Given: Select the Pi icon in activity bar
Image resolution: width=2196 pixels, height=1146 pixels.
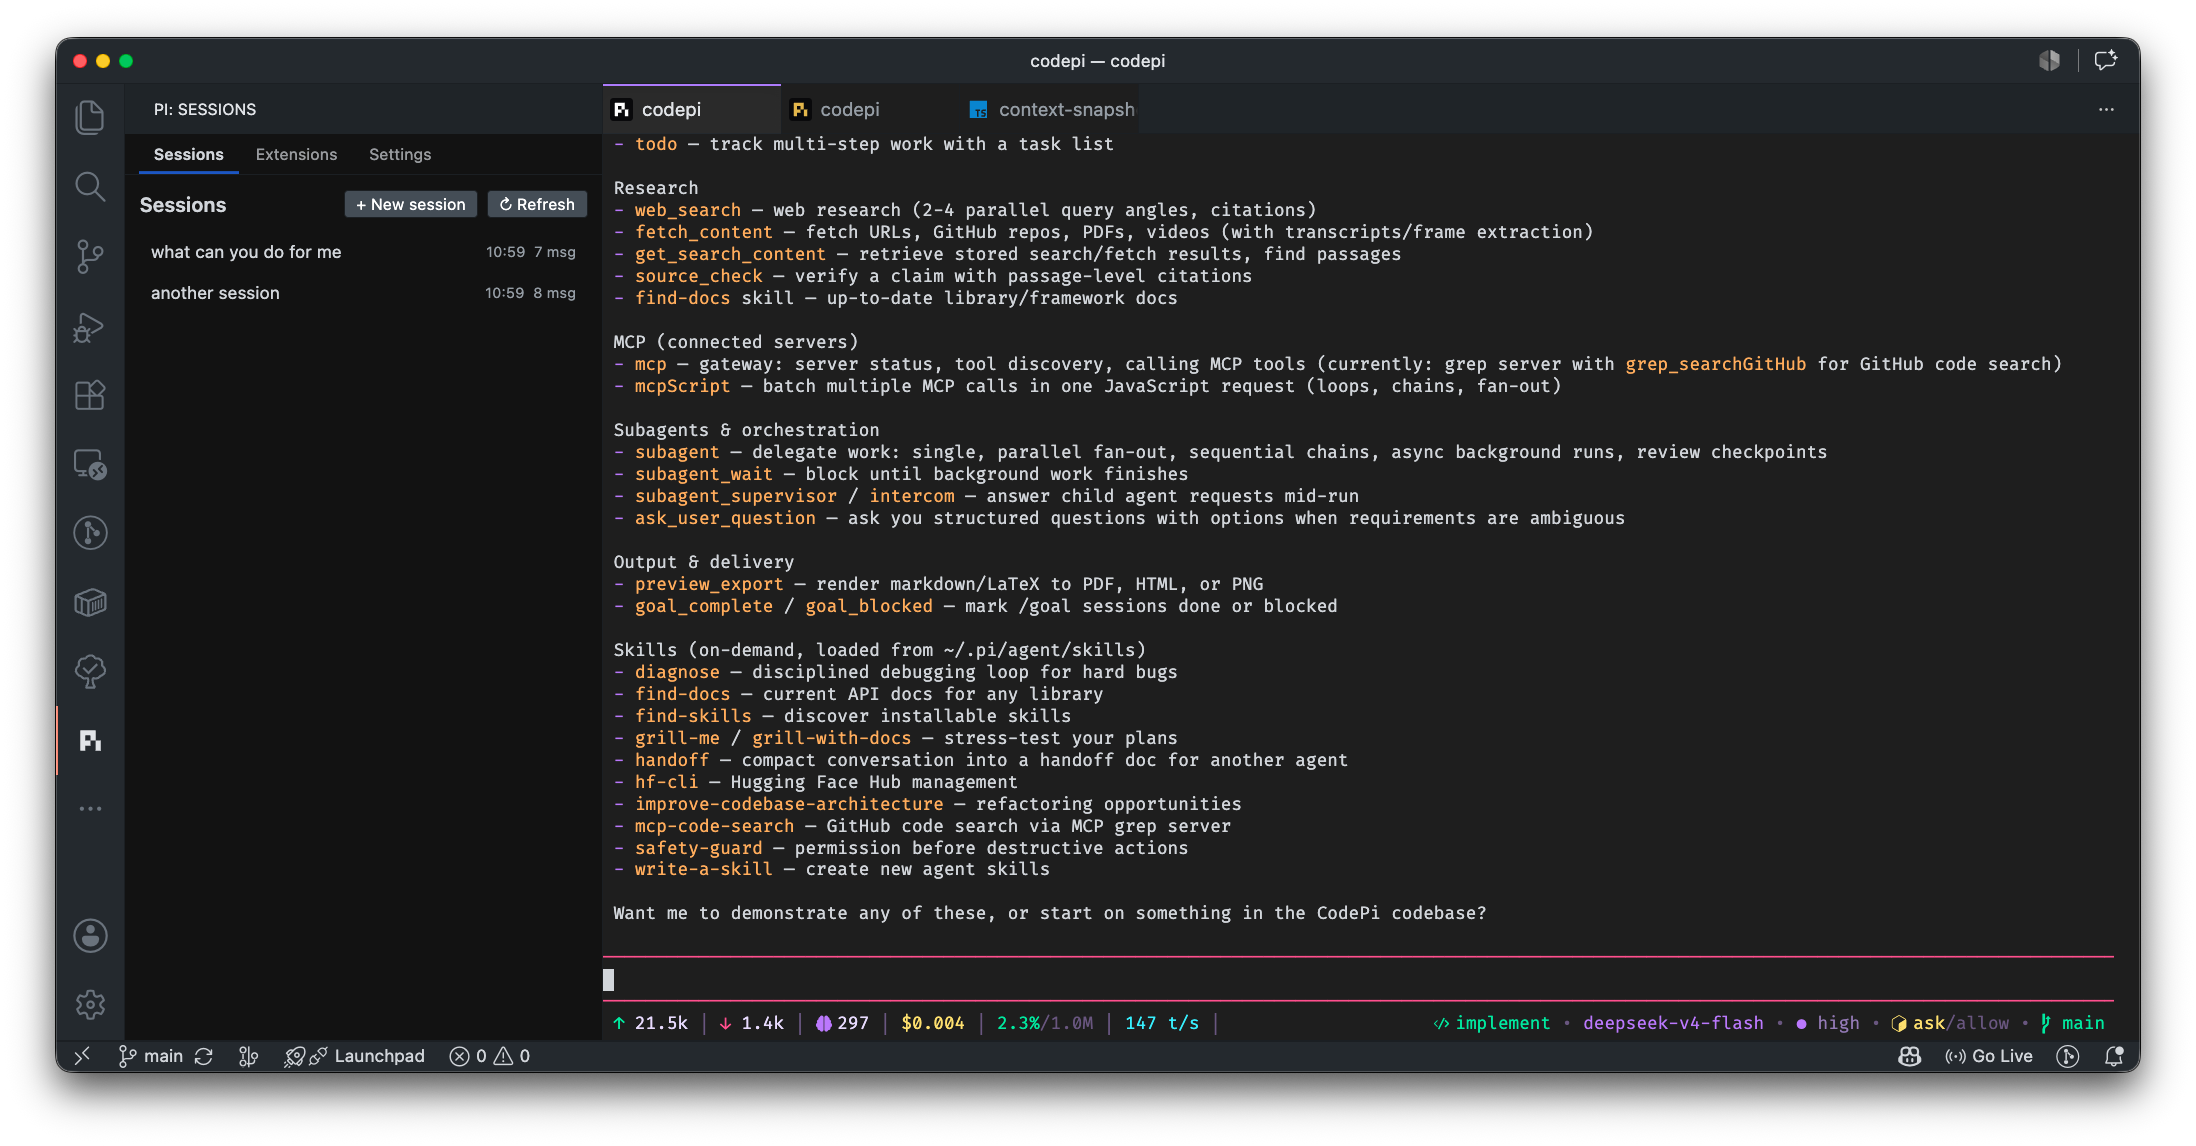Looking at the screenshot, I should click(x=90, y=740).
